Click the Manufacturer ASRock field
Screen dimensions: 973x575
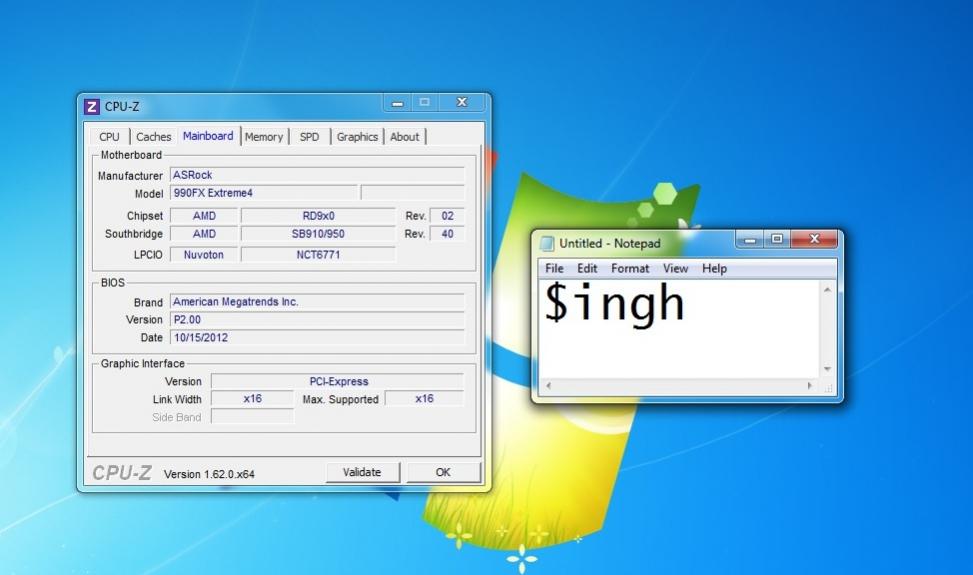coord(317,175)
